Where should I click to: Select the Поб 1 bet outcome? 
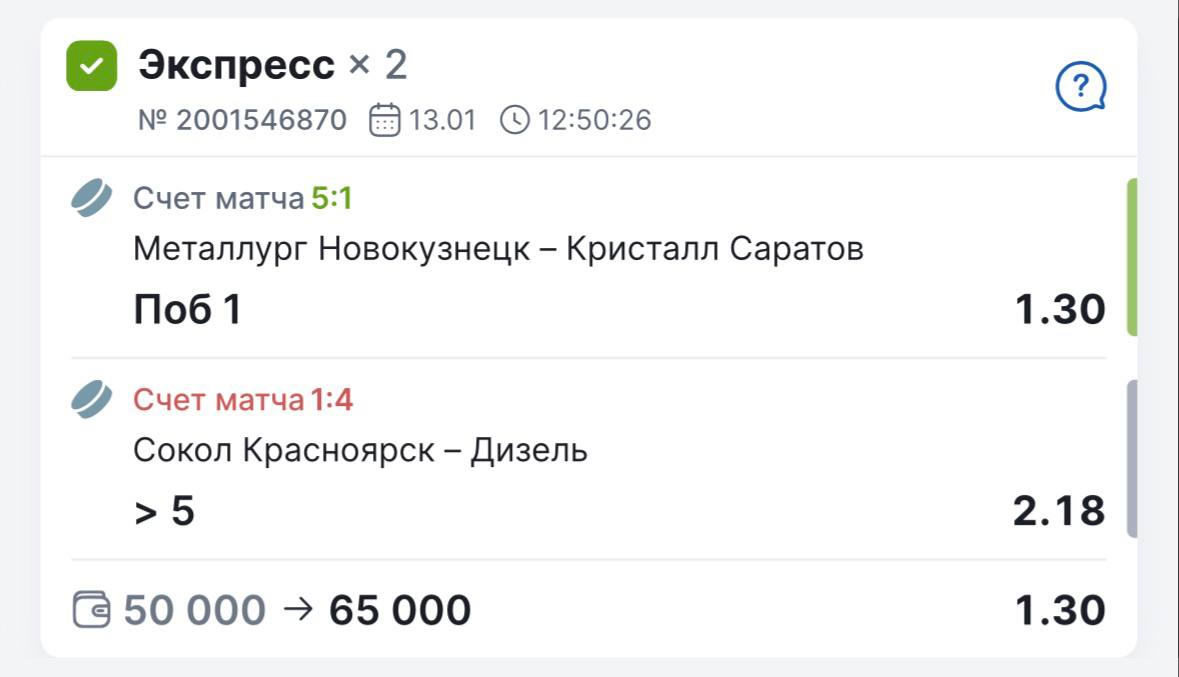pos(188,310)
